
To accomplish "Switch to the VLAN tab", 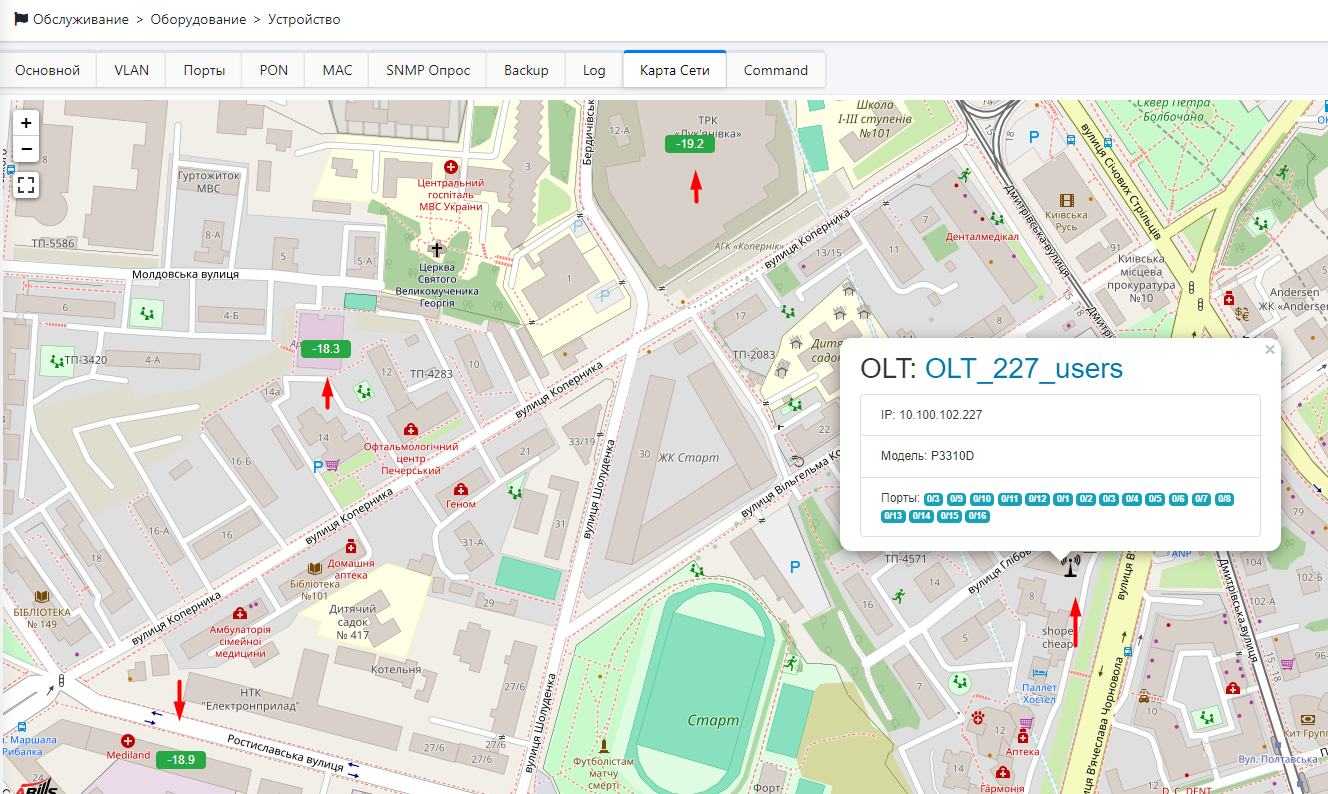I will (131, 70).
